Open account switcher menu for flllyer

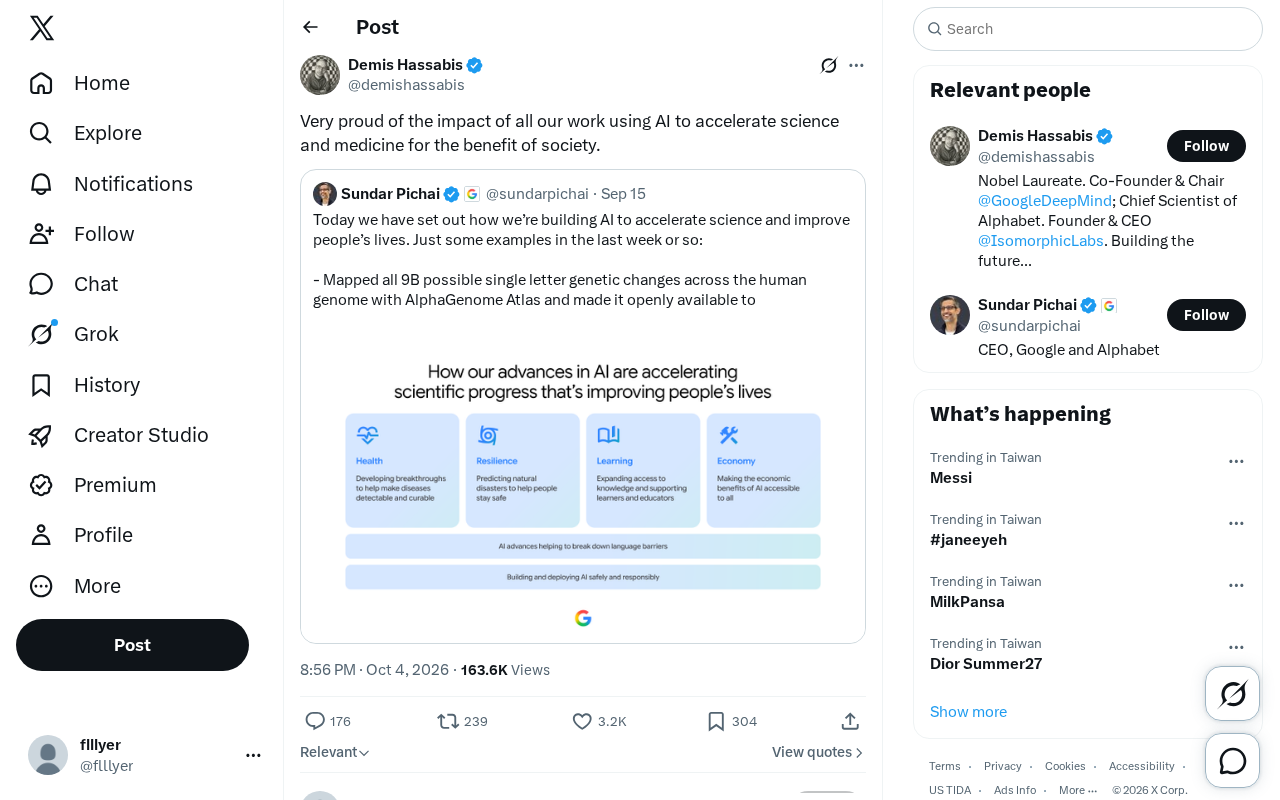253,755
